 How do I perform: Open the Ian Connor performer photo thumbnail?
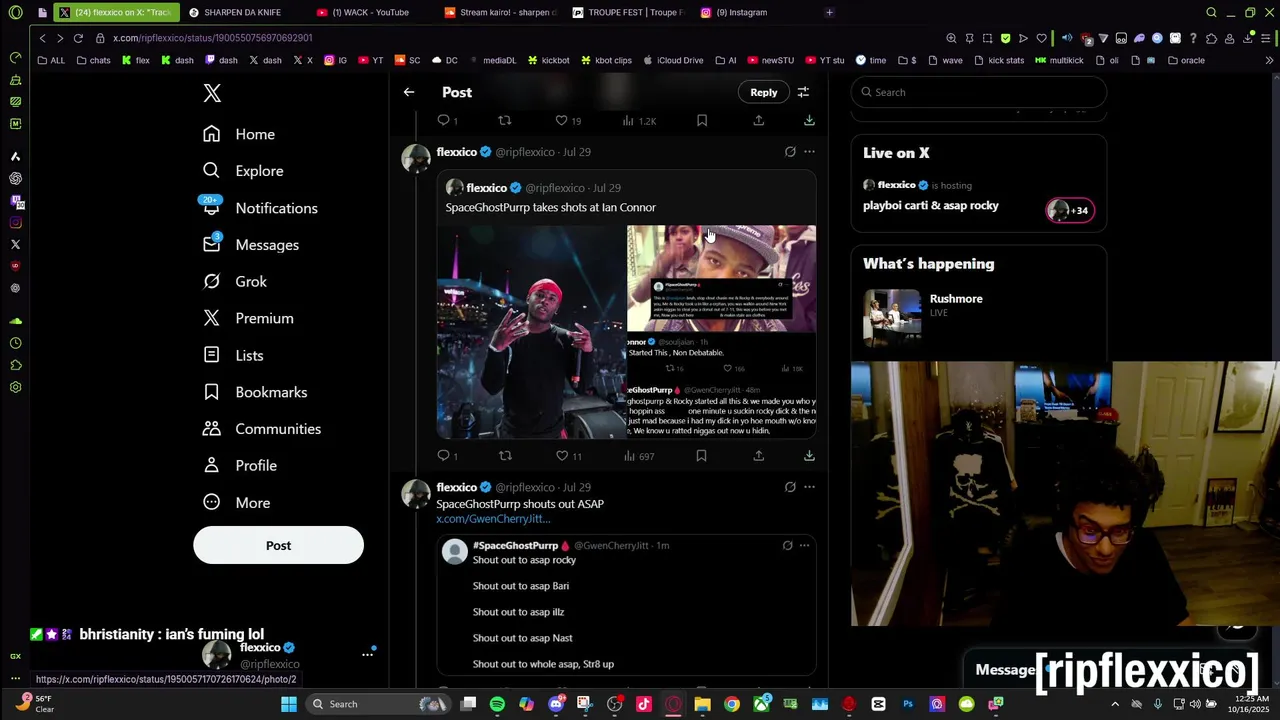point(531,332)
